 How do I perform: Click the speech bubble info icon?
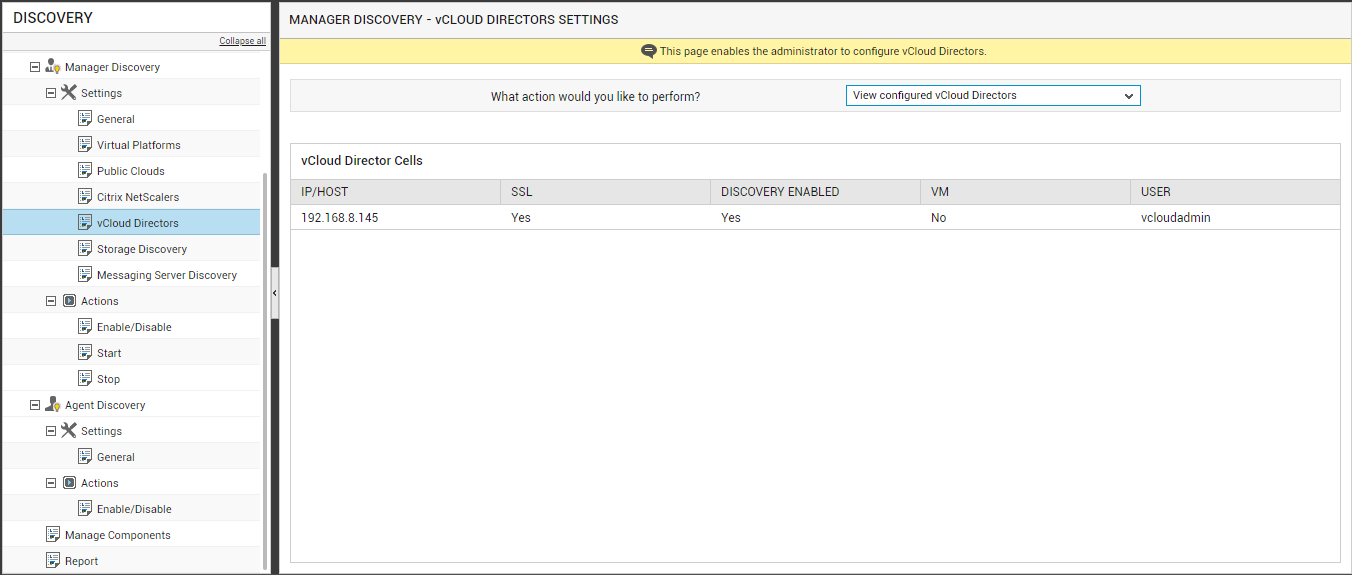649,51
